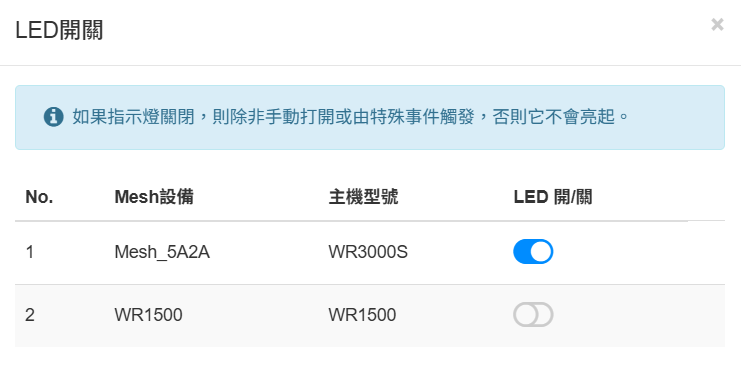Click the phrase 否則它不會亮起 in the notice

553,117
